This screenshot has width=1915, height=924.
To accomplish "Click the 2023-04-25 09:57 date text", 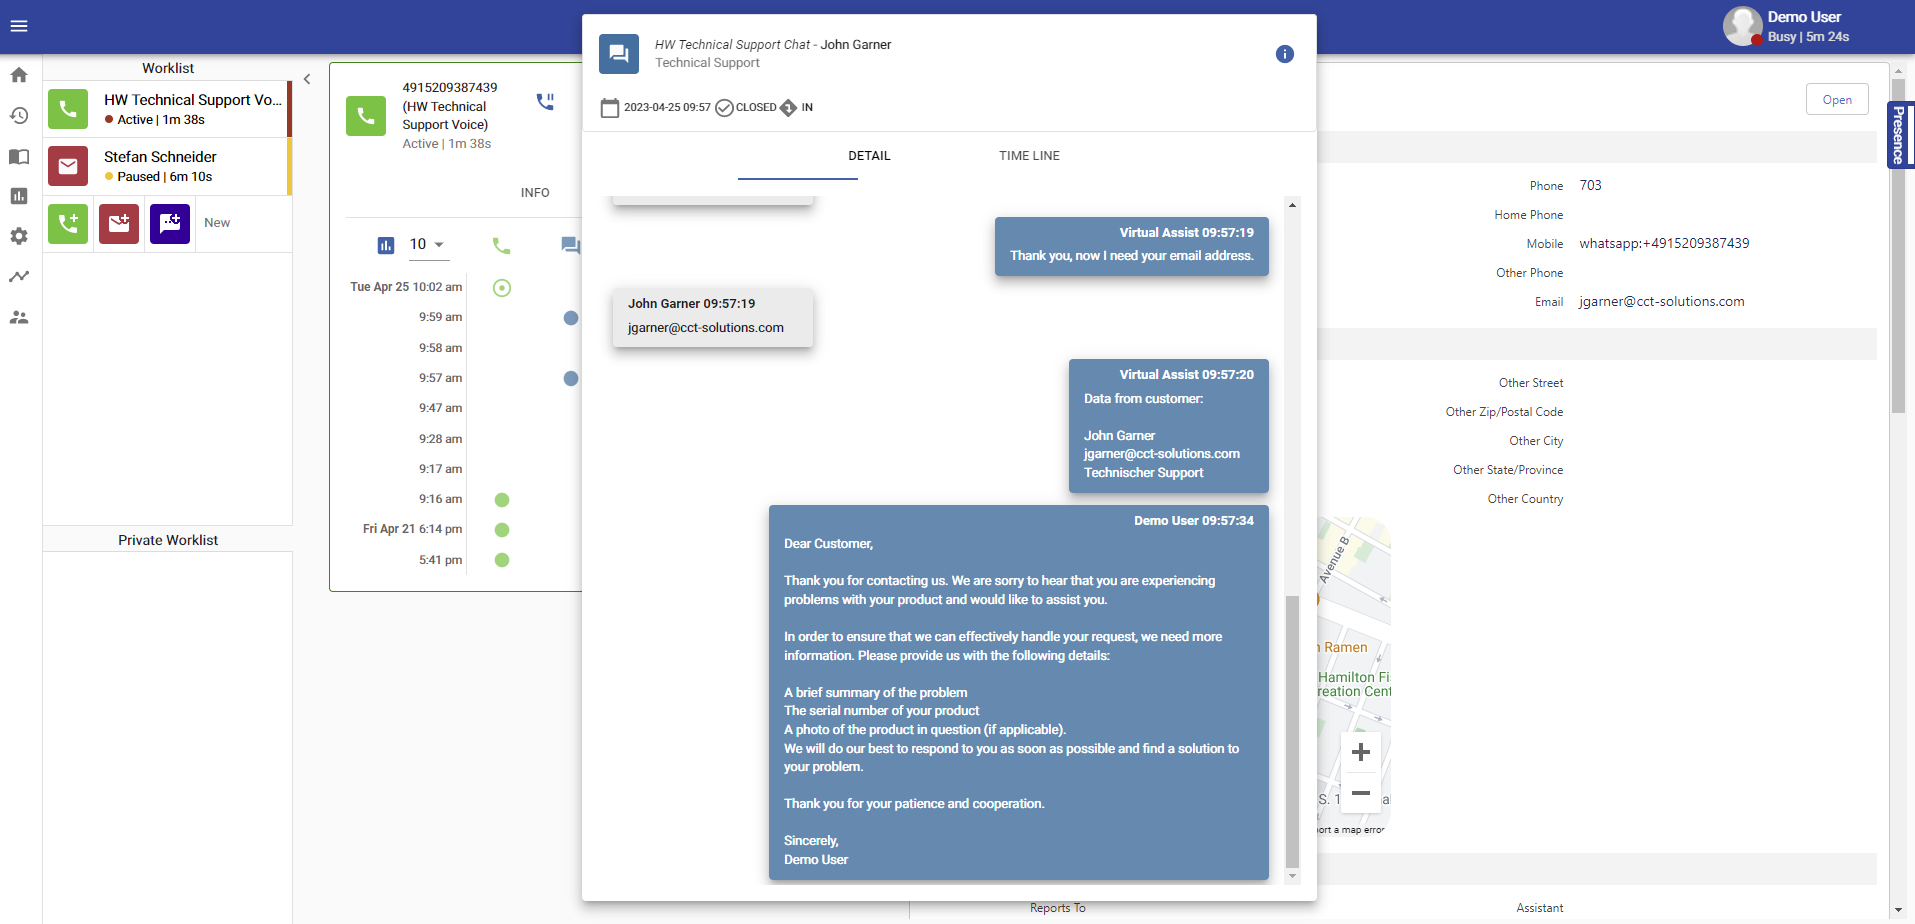I will point(667,108).
